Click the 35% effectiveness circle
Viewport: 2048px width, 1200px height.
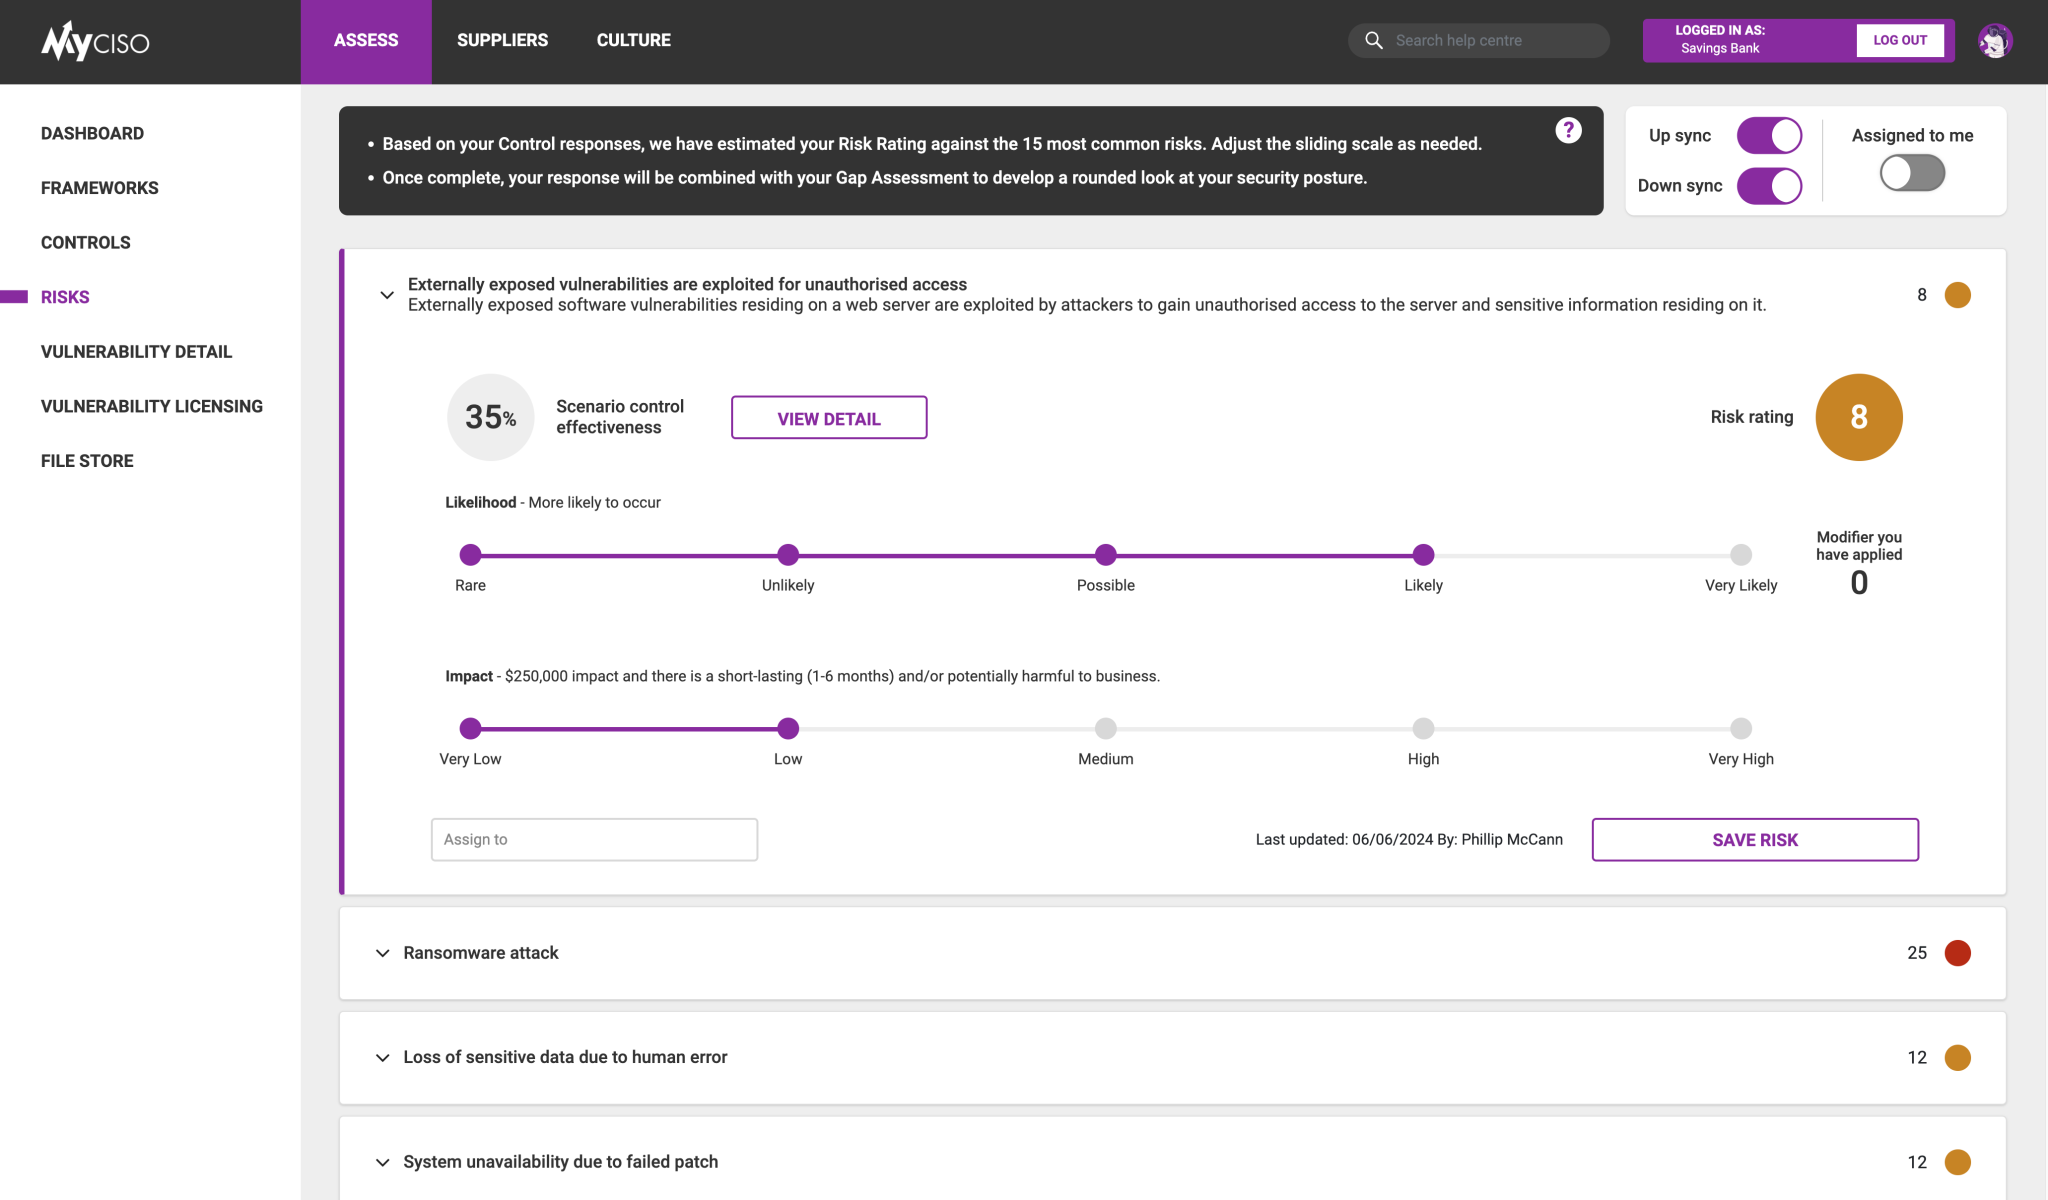coord(490,417)
